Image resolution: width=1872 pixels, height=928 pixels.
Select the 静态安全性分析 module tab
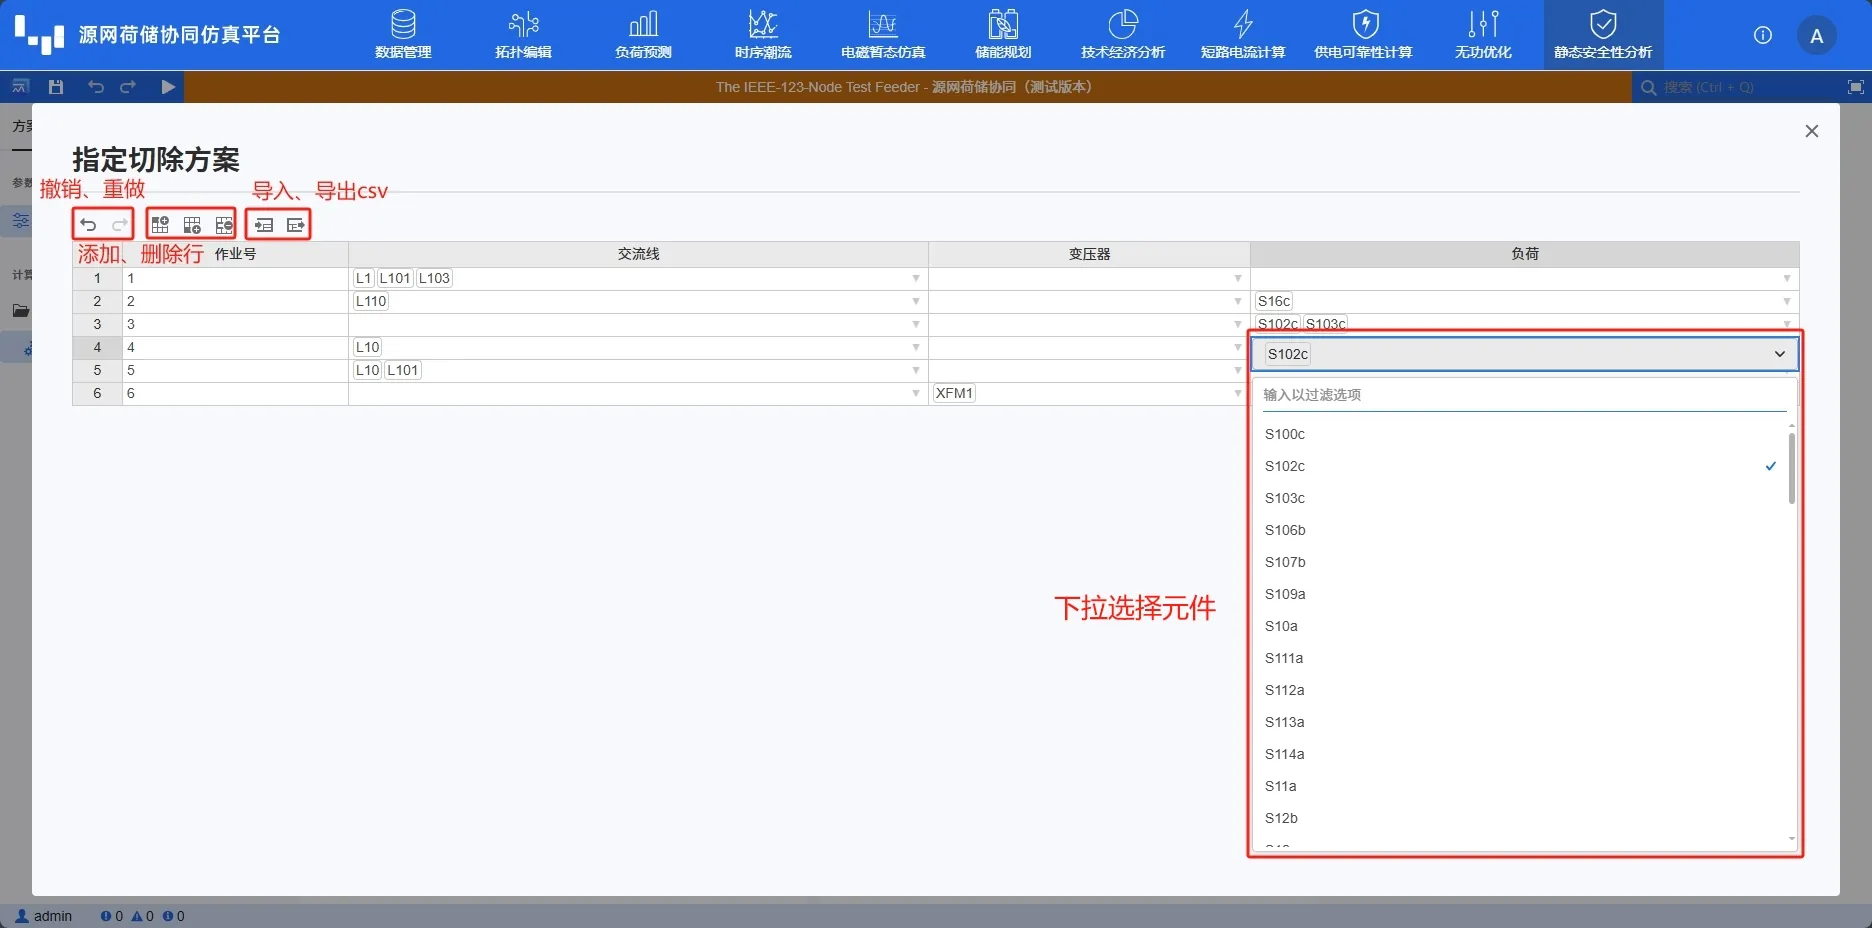tap(1603, 35)
